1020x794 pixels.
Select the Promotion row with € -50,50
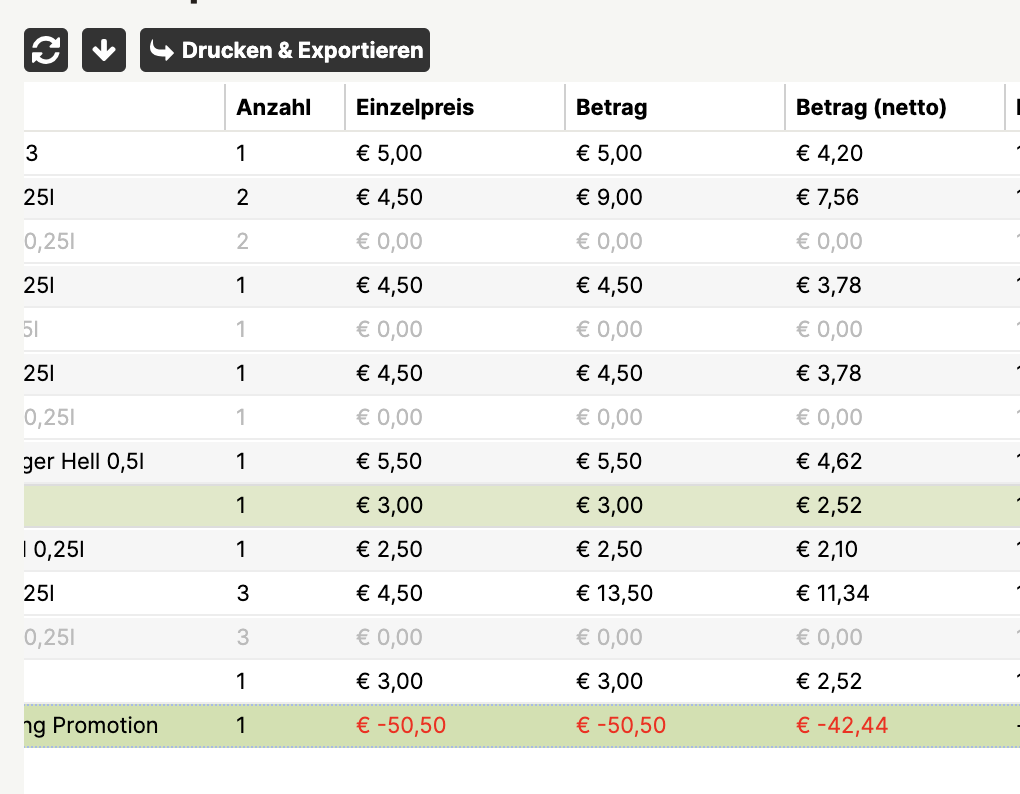coord(522,725)
